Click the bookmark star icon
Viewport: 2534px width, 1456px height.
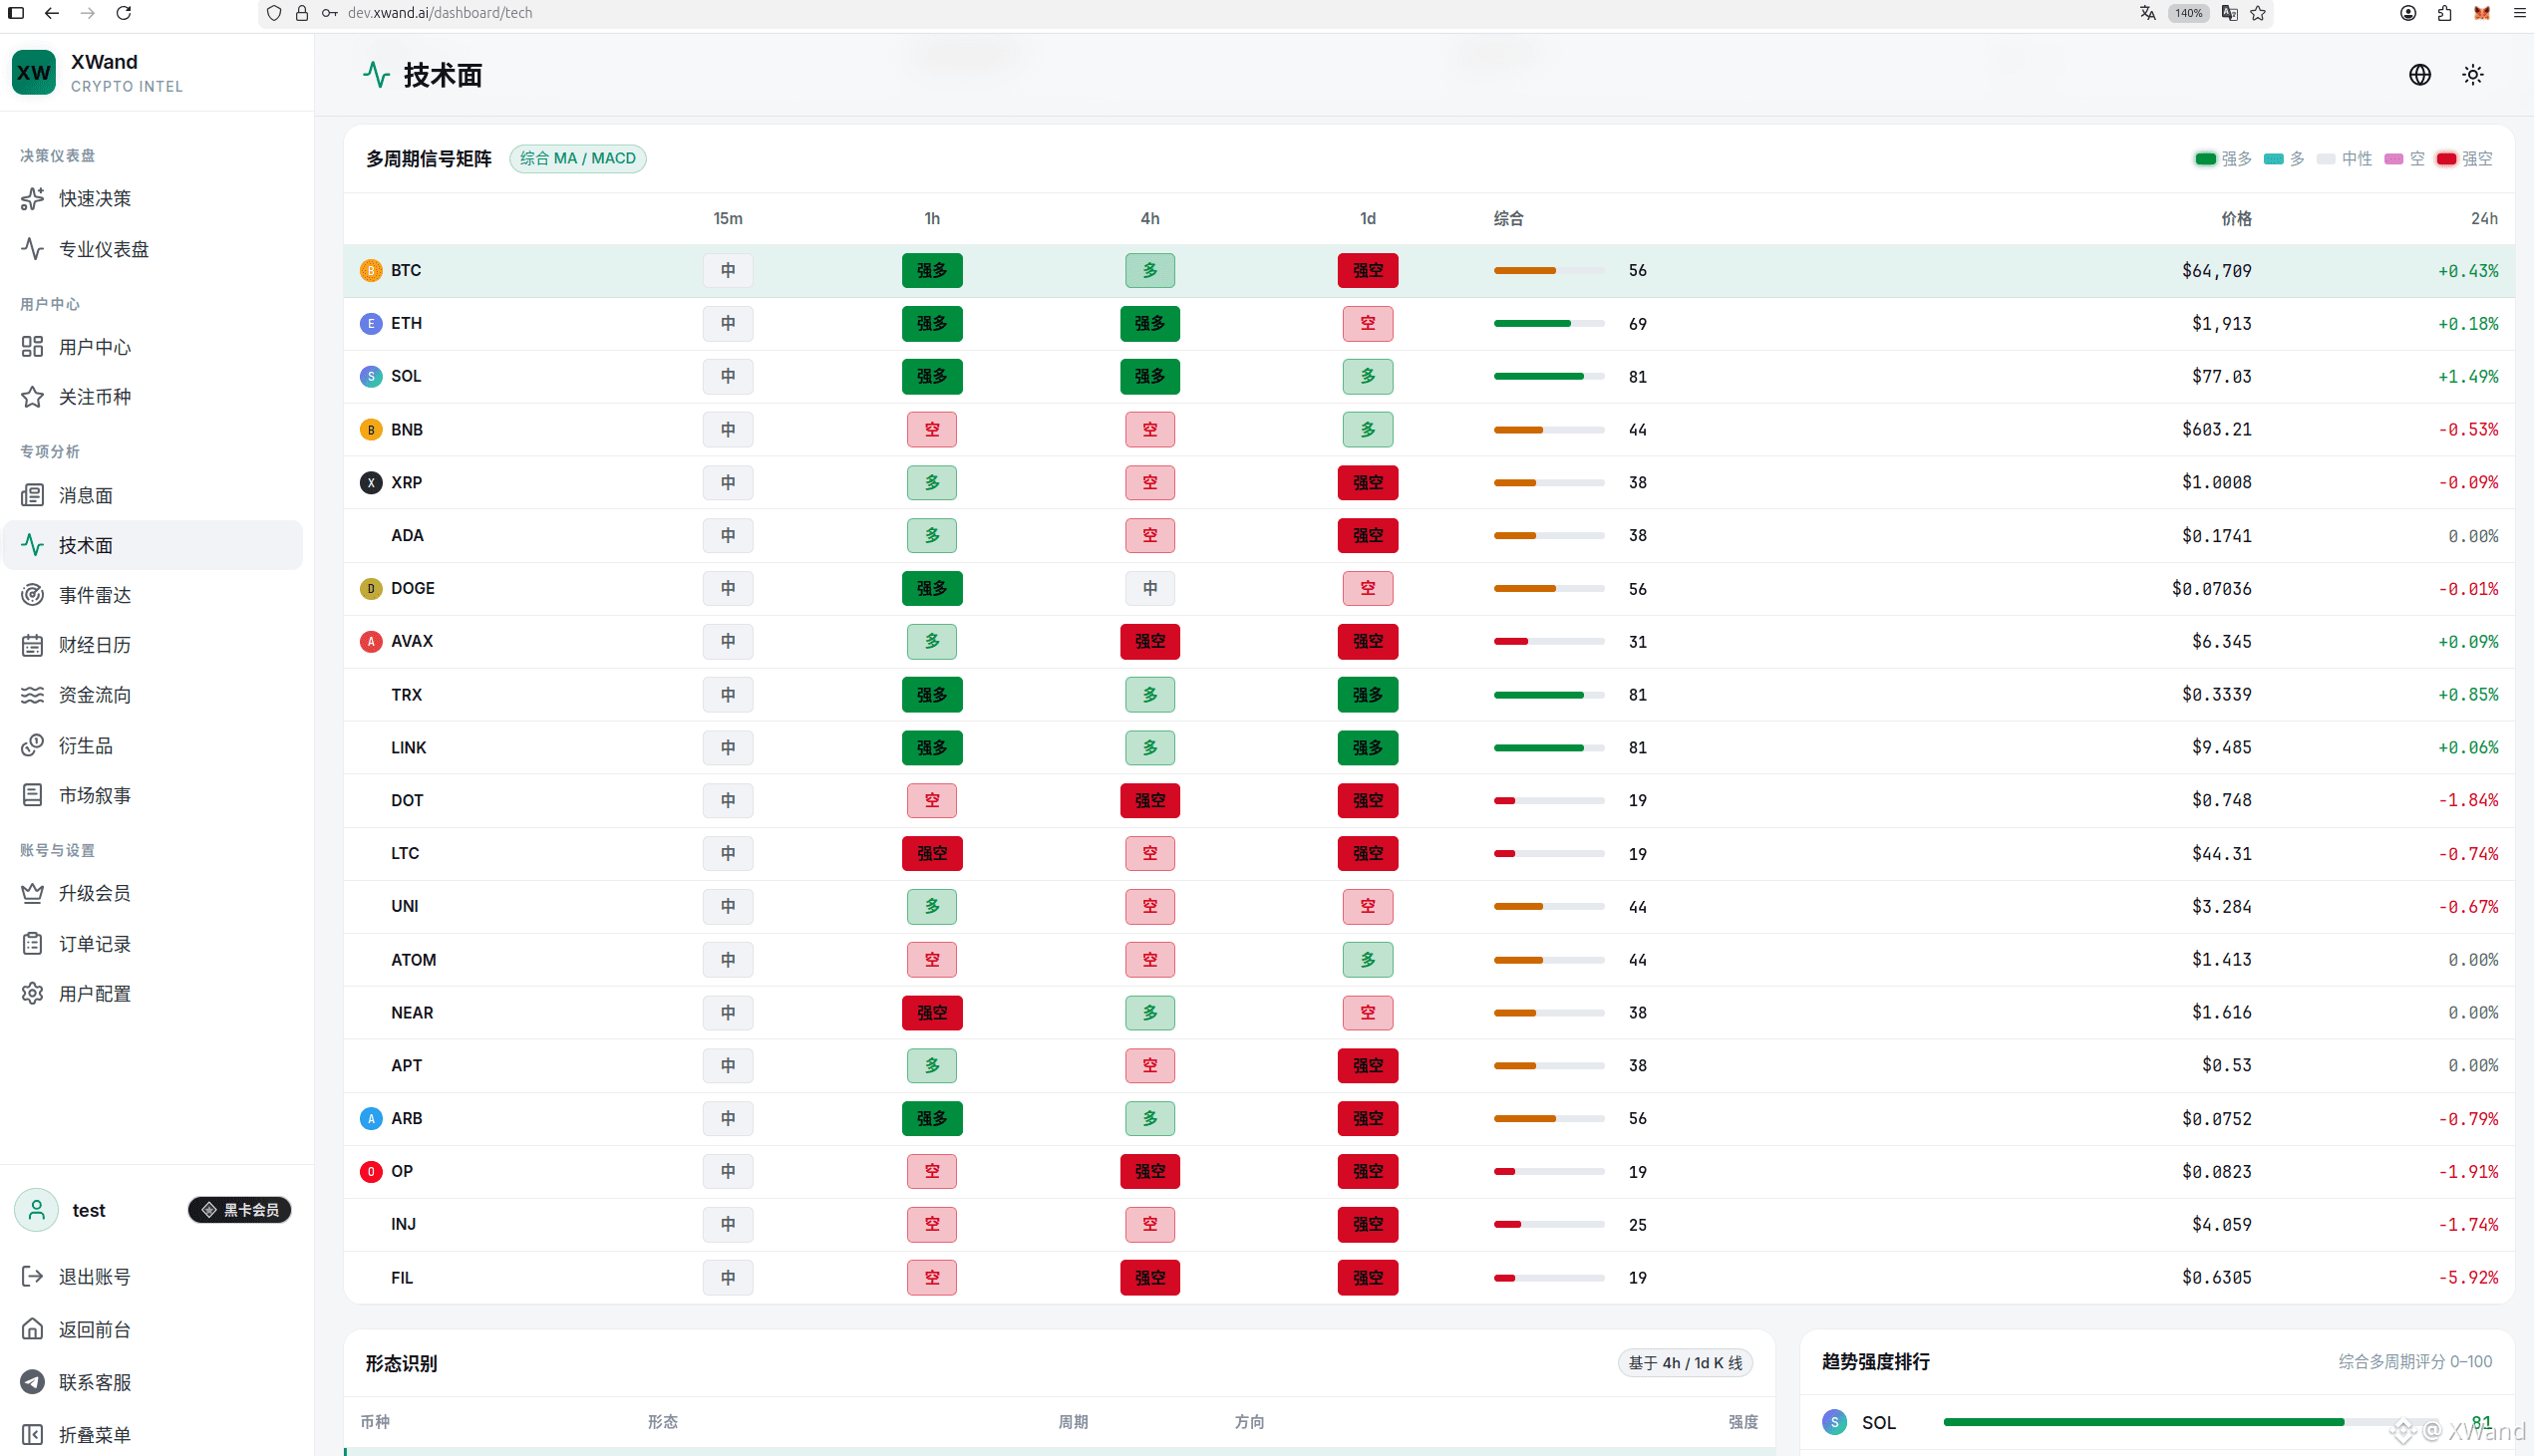pyautogui.click(x=2258, y=13)
